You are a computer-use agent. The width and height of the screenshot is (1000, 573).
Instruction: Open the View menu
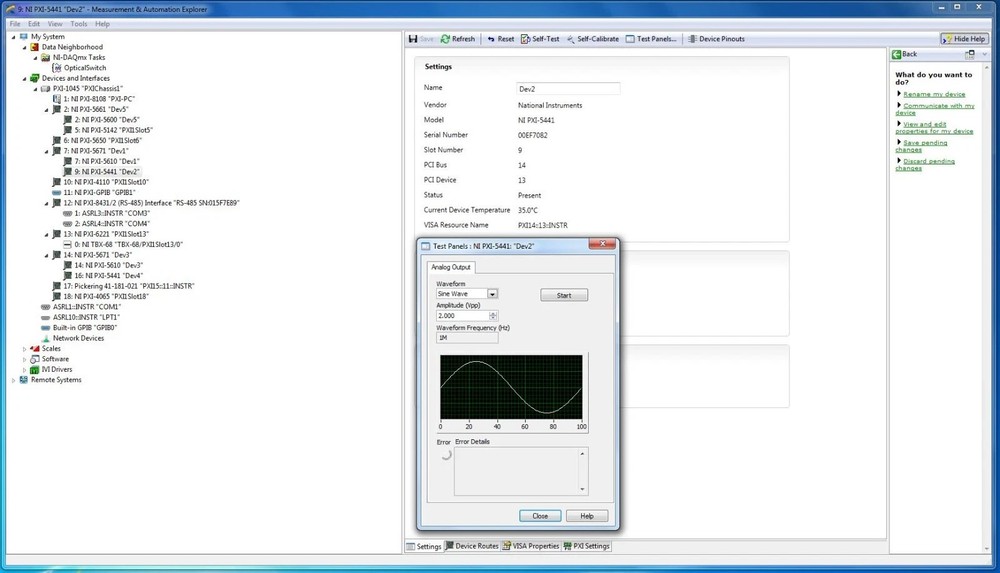(x=55, y=24)
